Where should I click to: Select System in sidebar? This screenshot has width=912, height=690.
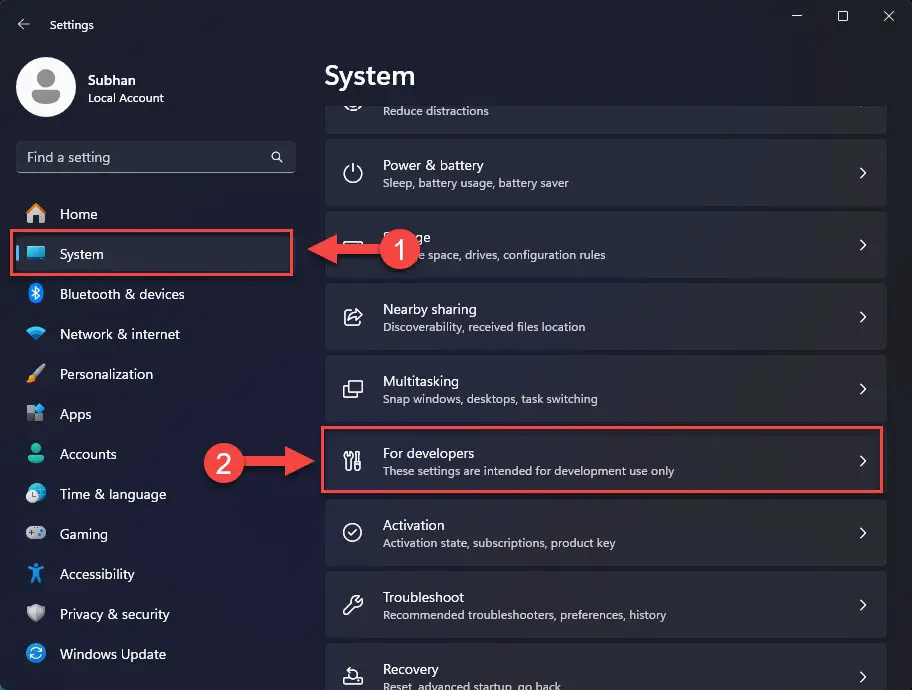coord(155,253)
